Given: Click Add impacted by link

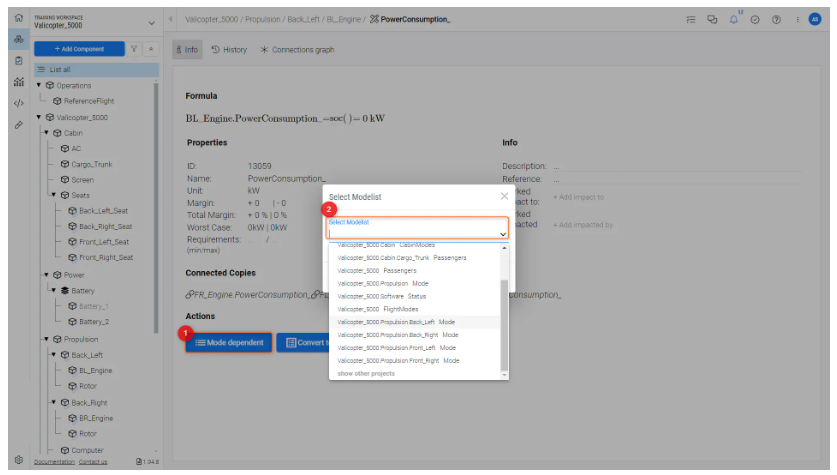Looking at the screenshot, I should [x=583, y=225].
